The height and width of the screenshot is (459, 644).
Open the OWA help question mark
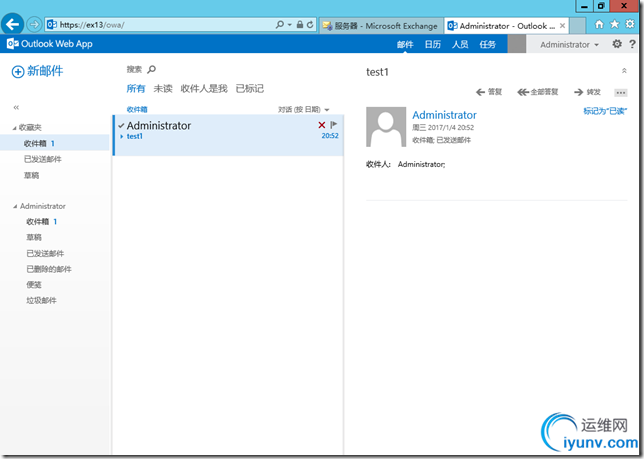pos(632,44)
